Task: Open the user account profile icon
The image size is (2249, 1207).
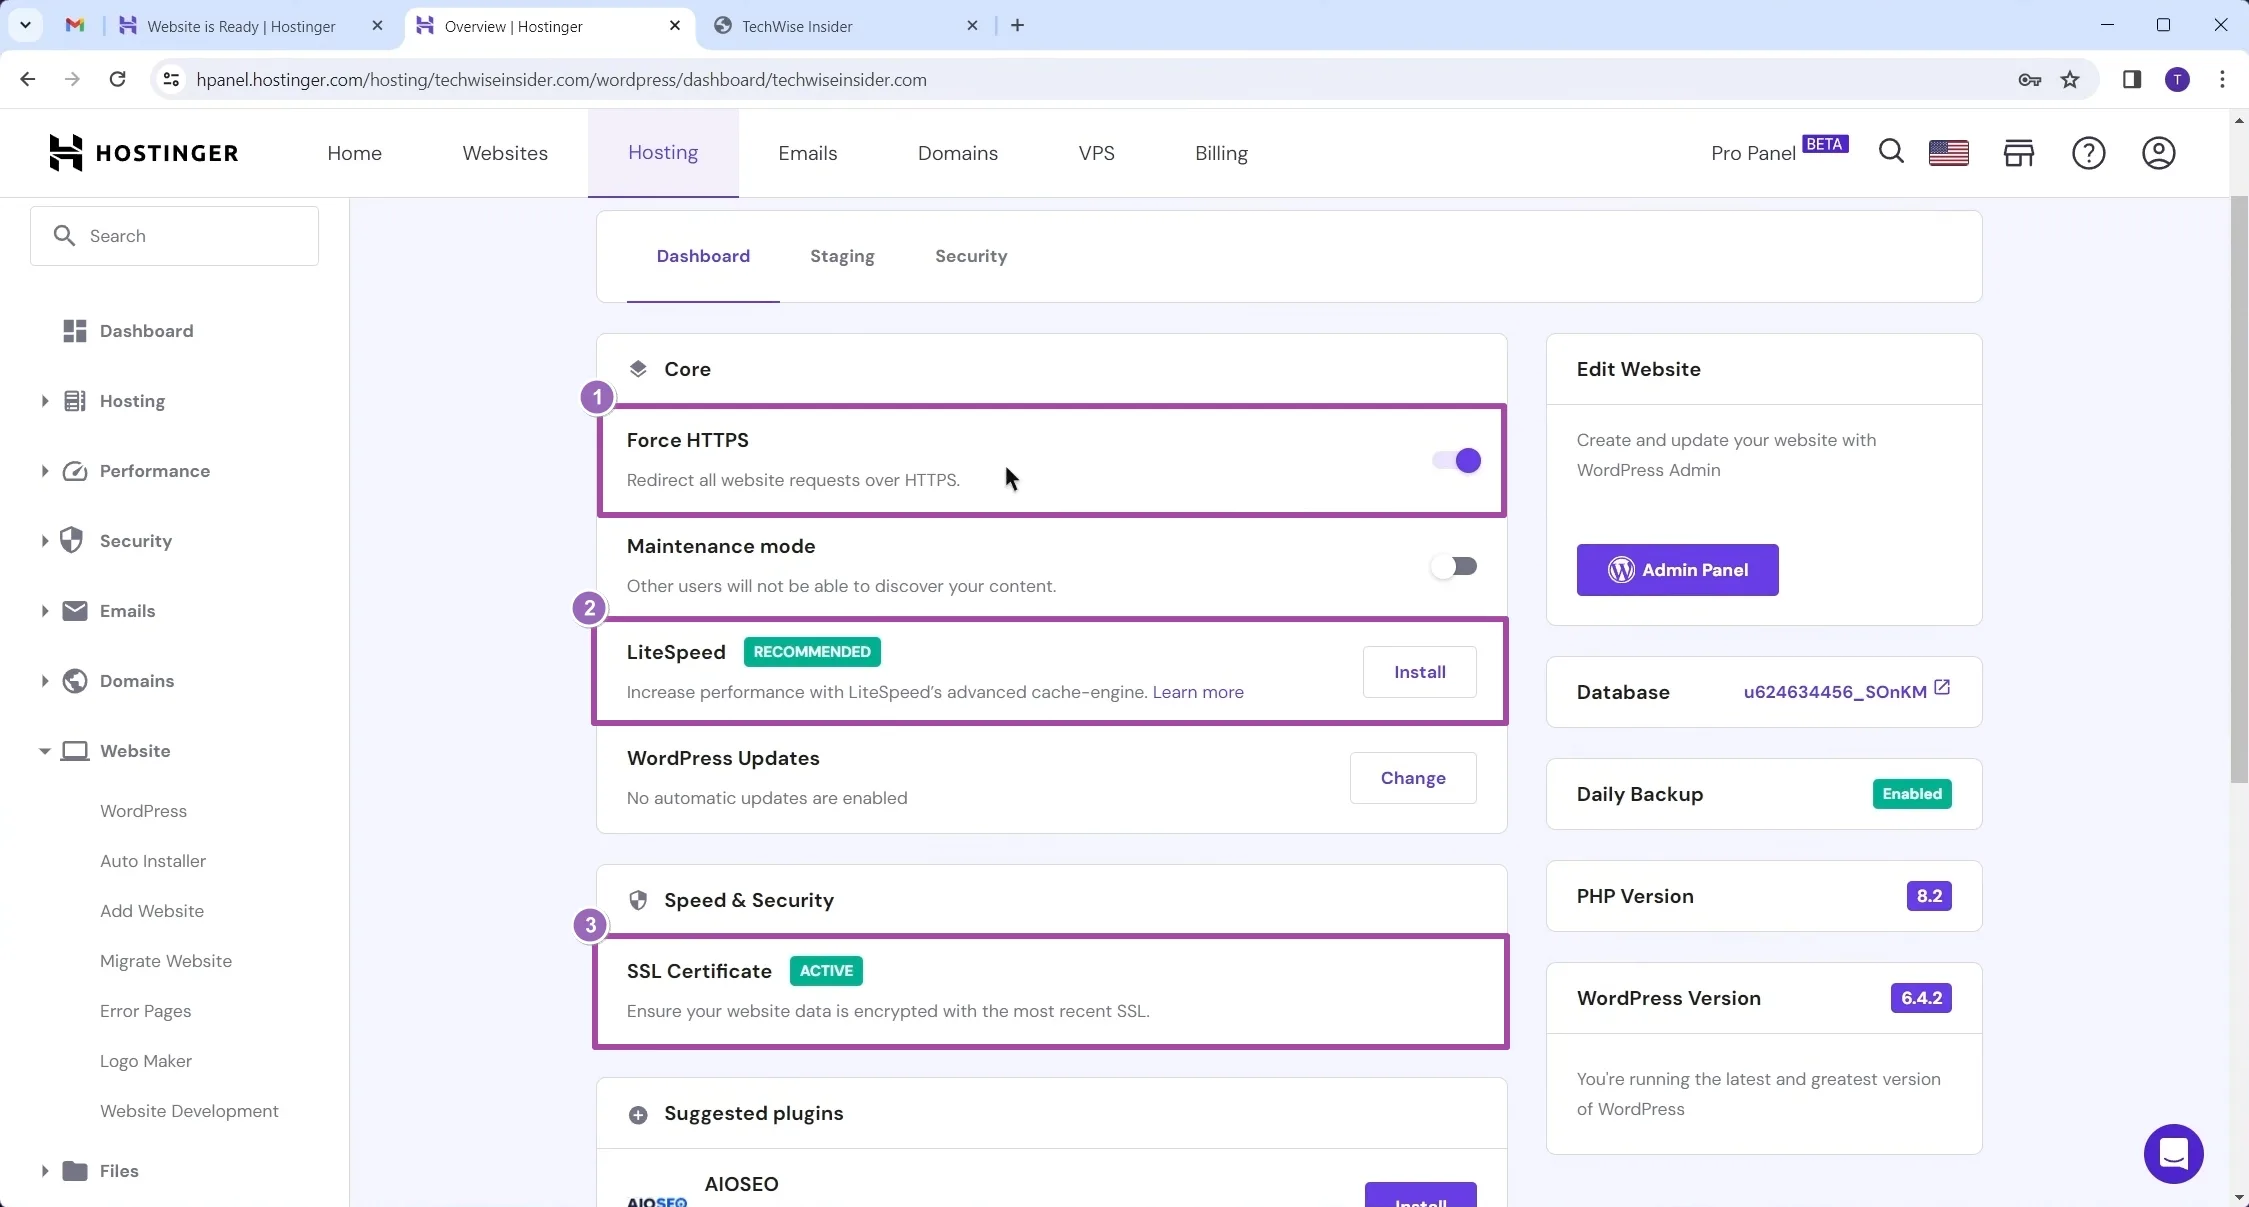Action: (x=2158, y=153)
